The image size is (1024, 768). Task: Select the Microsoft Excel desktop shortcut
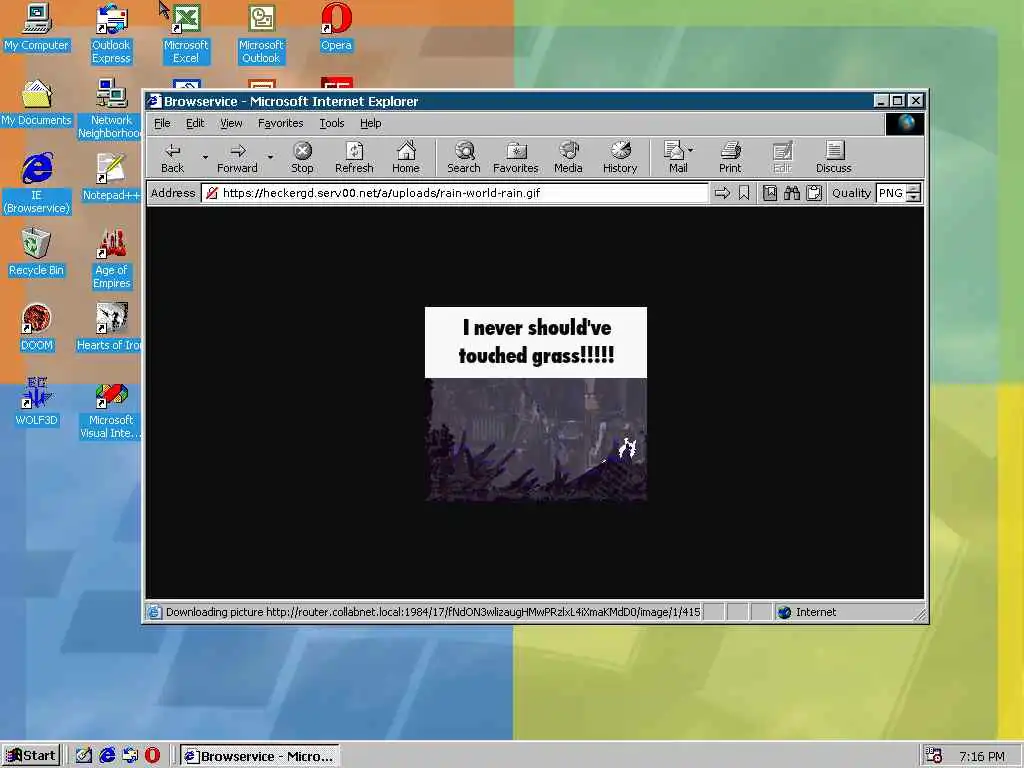click(185, 34)
